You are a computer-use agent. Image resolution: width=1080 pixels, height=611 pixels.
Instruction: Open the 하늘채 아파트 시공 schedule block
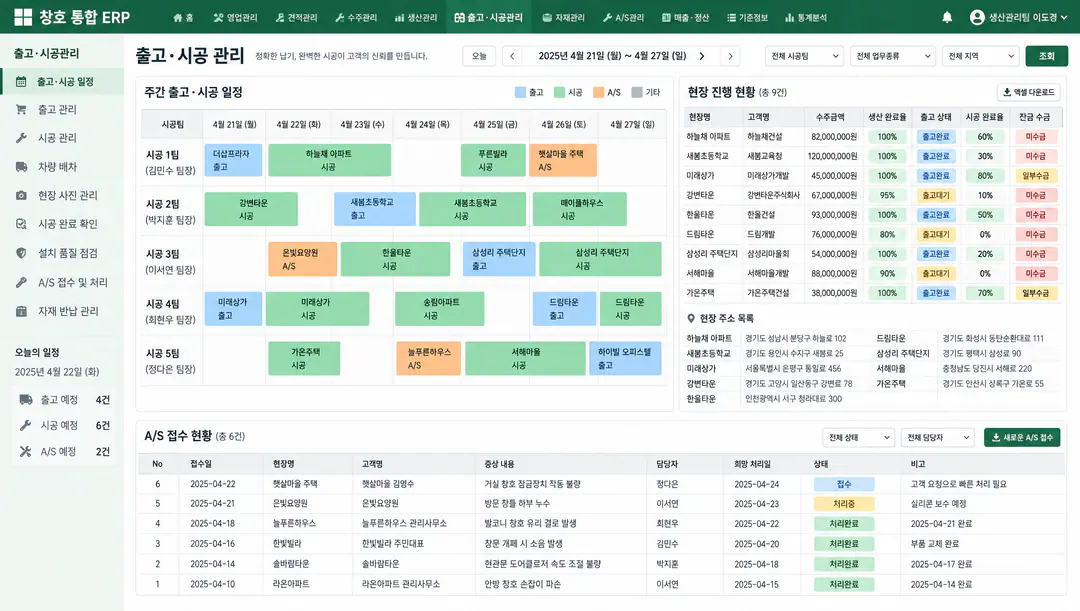coord(329,160)
